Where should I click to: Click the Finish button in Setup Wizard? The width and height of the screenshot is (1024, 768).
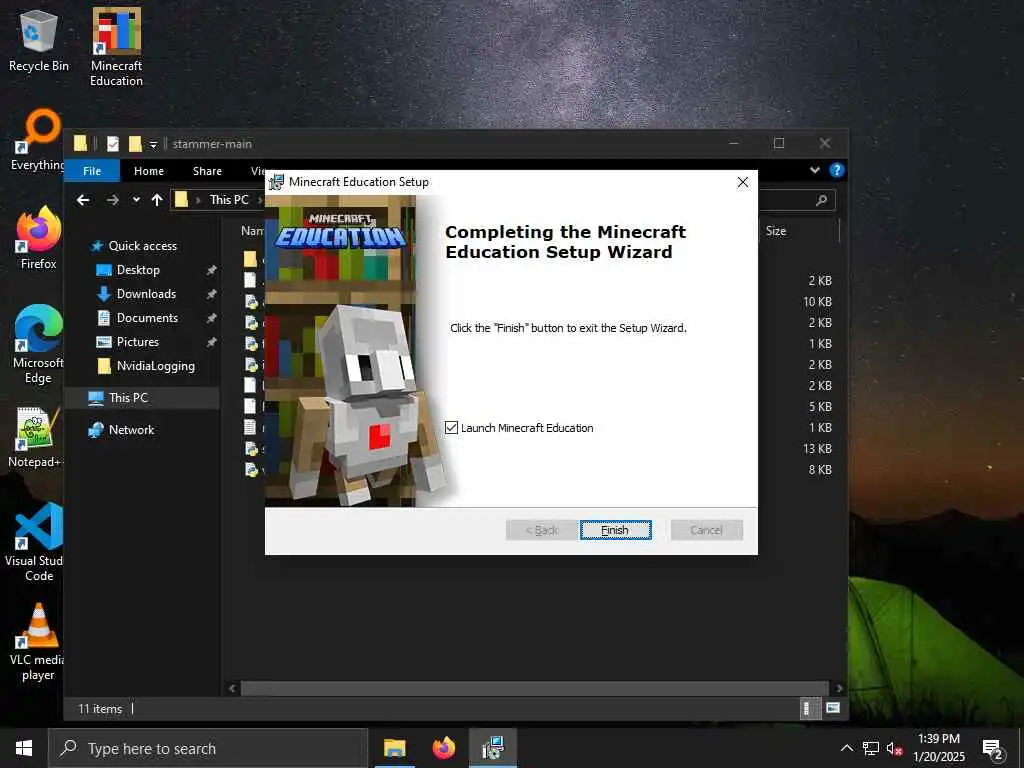click(615, 530)
